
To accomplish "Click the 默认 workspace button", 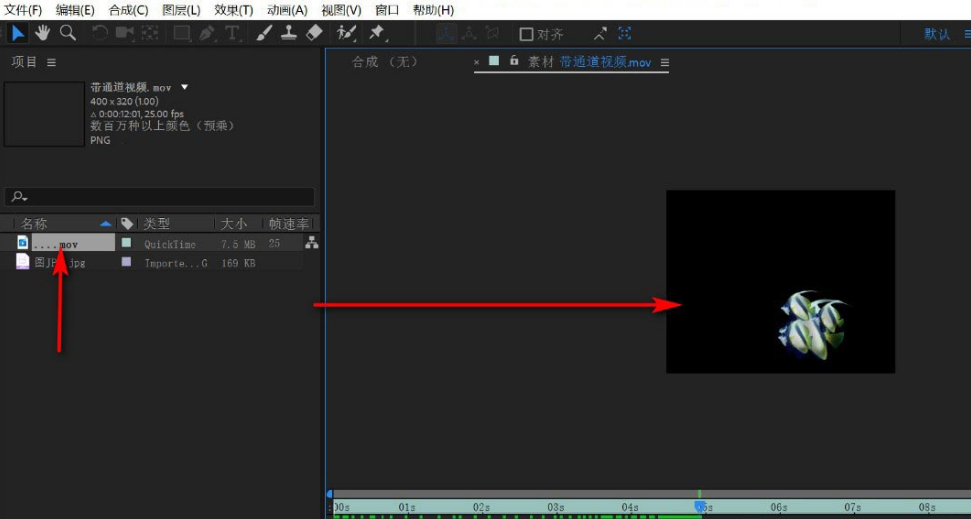I will tap(936, 34).
